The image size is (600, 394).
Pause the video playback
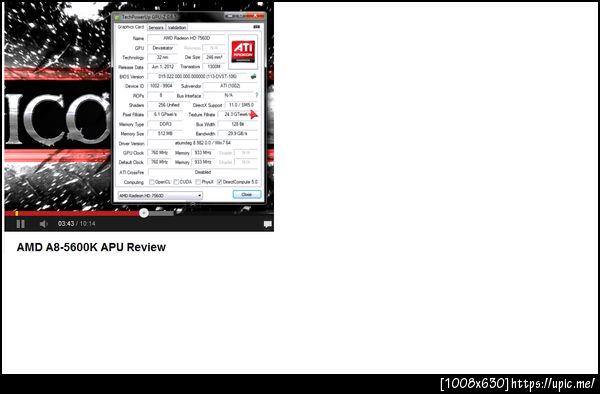(x=21, y=224)
